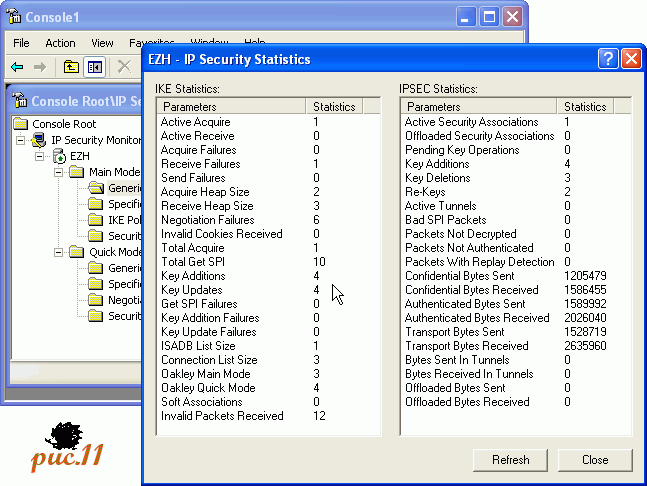Open the File menu
This screenshot has width=647, height=486.
(x=22, y=43)
